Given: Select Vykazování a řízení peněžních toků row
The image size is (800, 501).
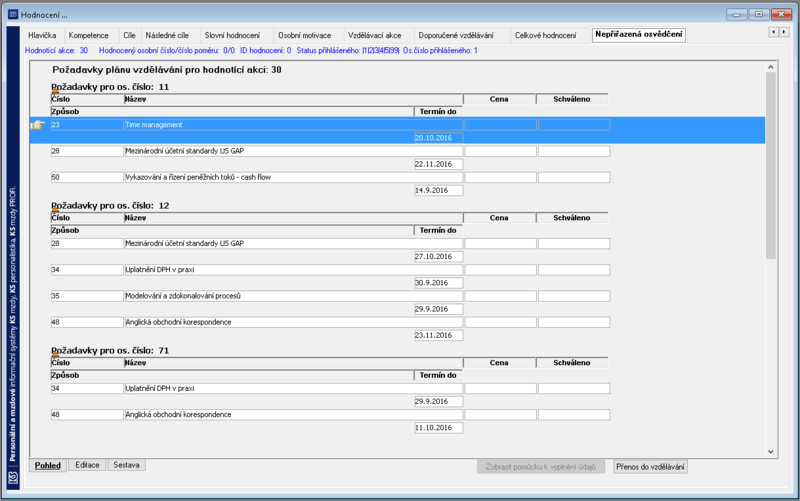Looking at the screenshot, I should (293, 177).
